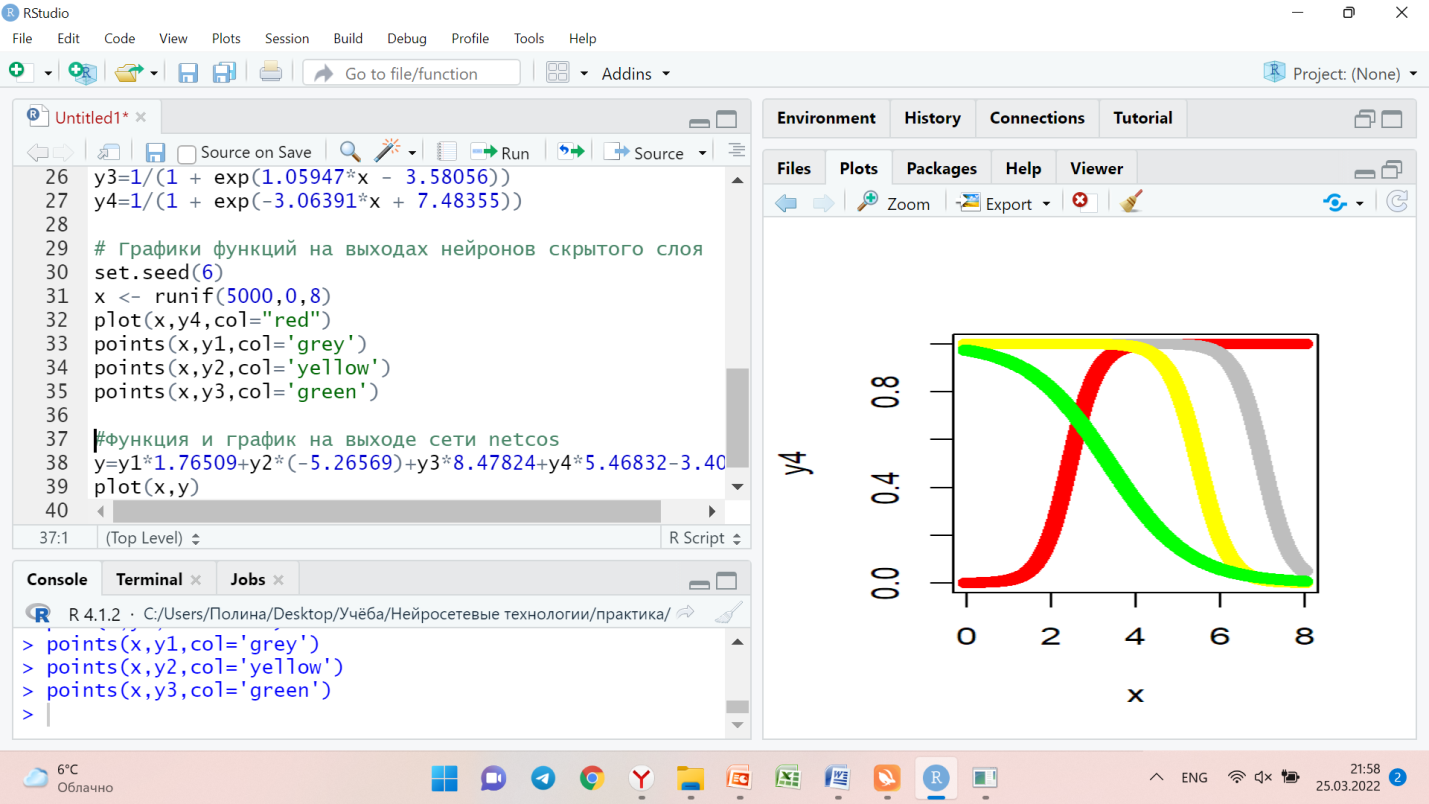
Task: Go to the previous plot arrow
Action: (x=786, y=203)
